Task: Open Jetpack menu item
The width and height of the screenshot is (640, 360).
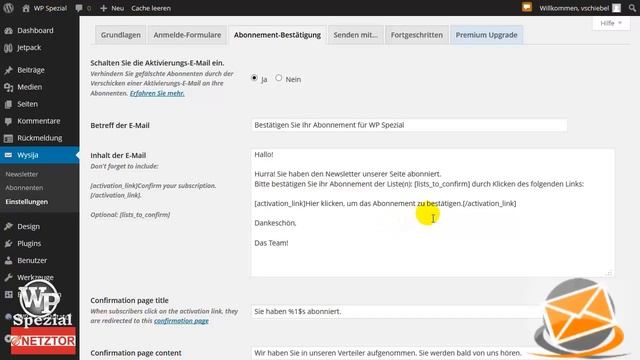Action: coord(29,48)
